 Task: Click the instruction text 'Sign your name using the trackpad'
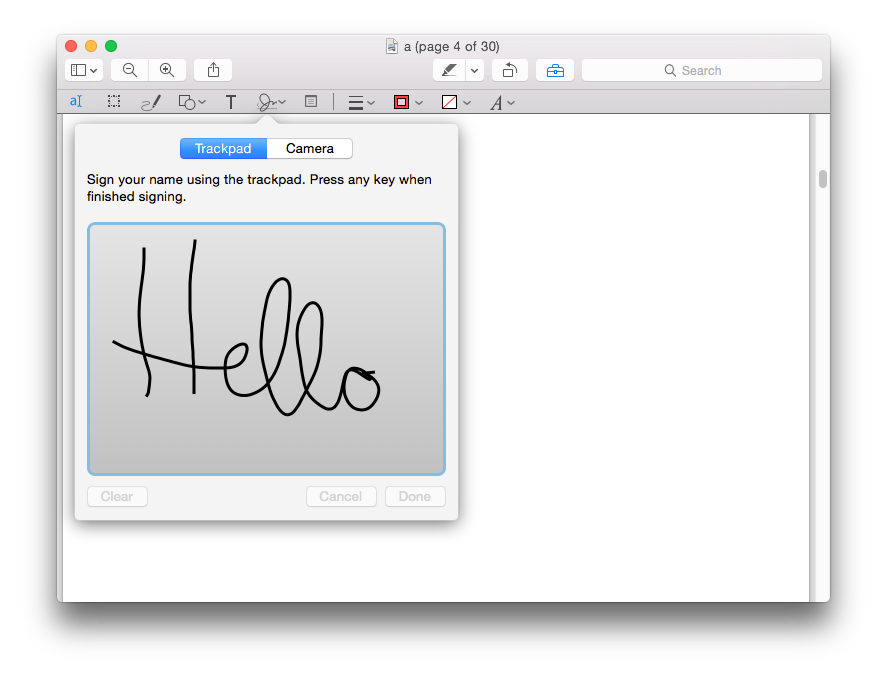click(x=195, y=180)
